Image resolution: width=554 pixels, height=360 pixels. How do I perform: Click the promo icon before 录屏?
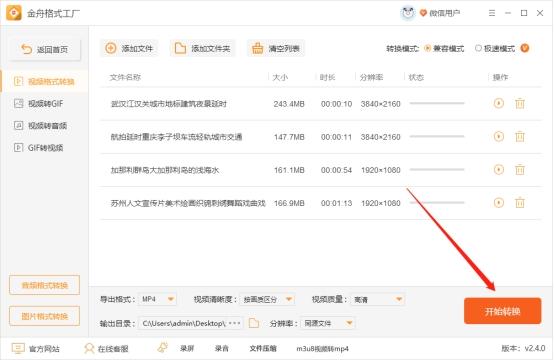(x=163, y=348)
